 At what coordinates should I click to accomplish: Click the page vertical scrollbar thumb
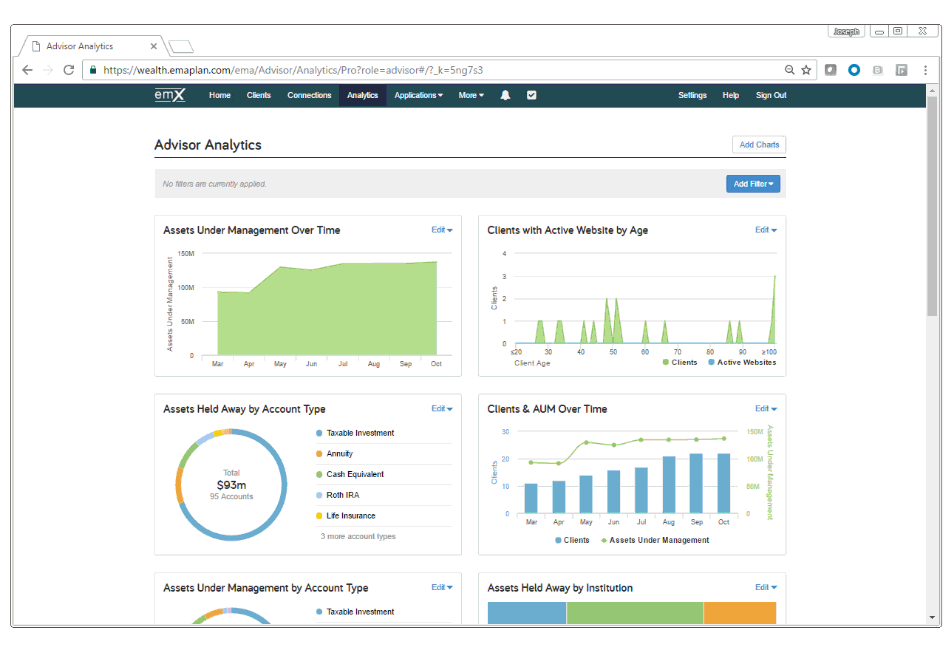932,206
